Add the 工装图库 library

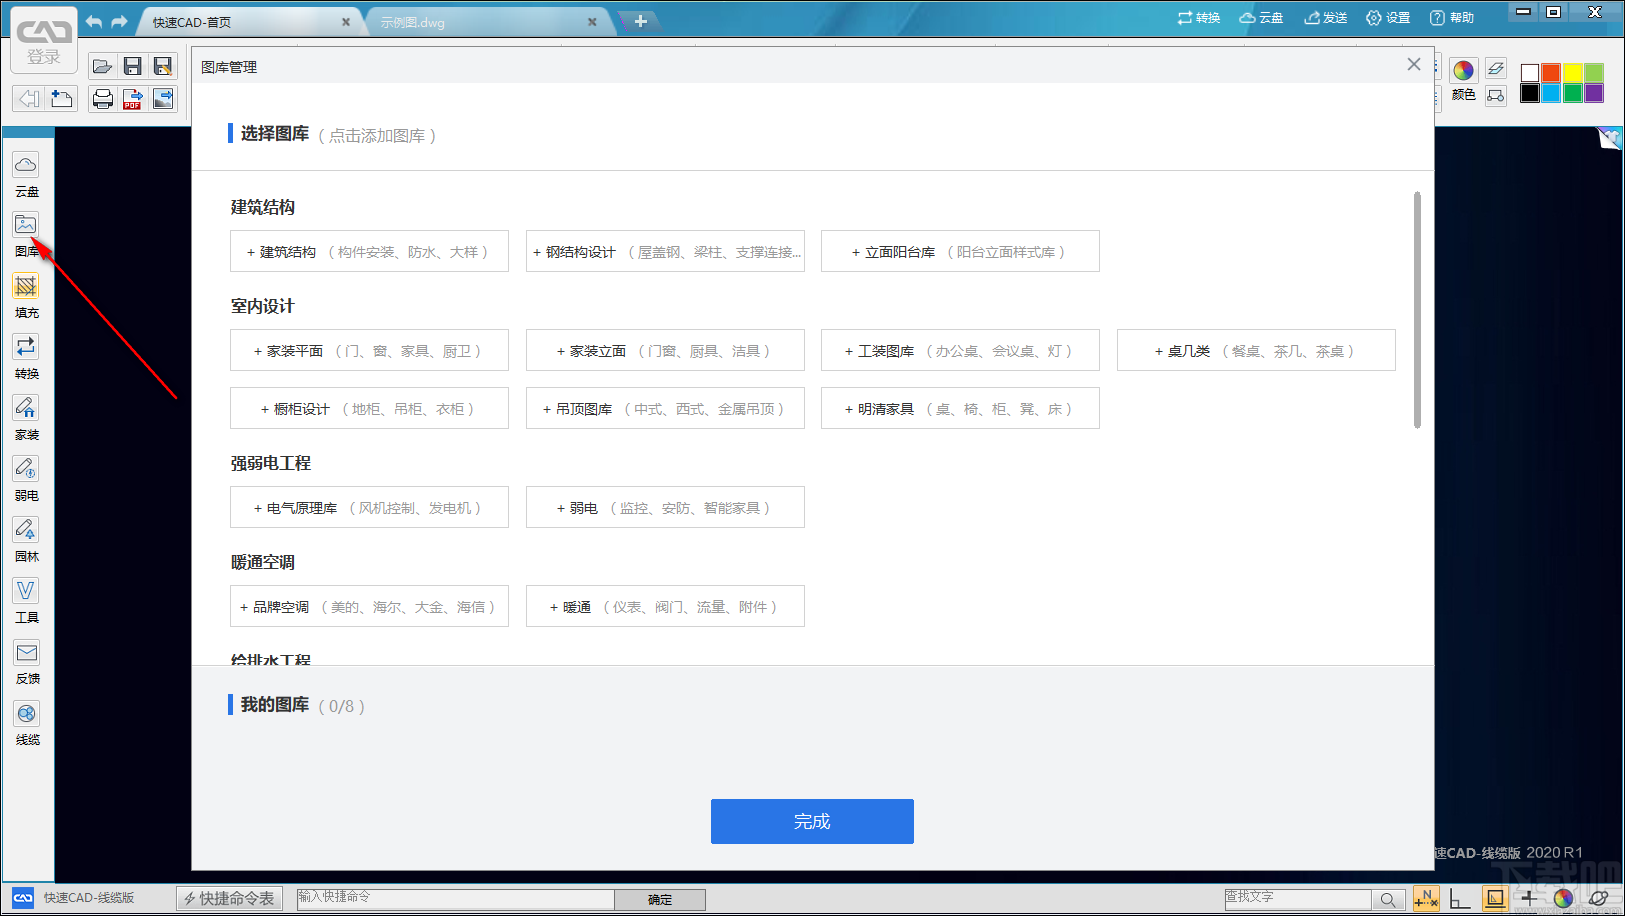(x=960, y=350)
